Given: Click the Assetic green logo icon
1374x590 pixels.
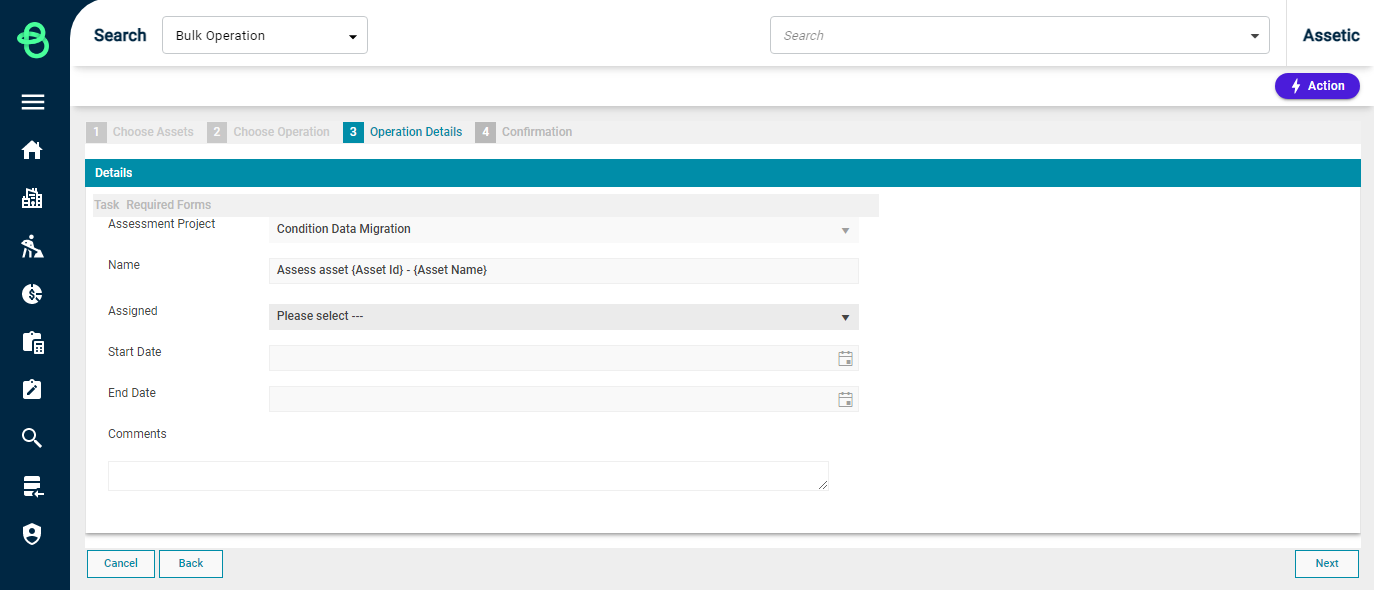Looking at the screenshot, I should click(33, 39).
